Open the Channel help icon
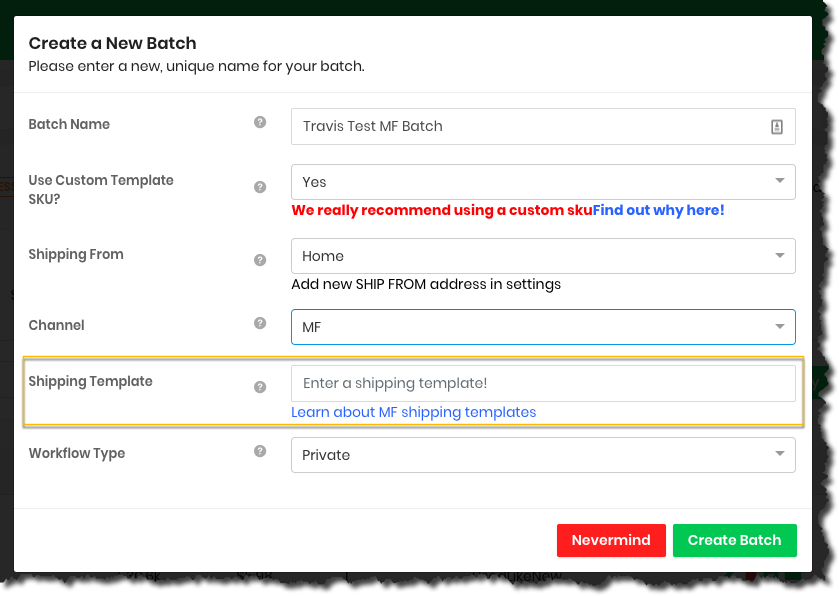839x596 pixels. pyautogui.click(x=260, y=323)
